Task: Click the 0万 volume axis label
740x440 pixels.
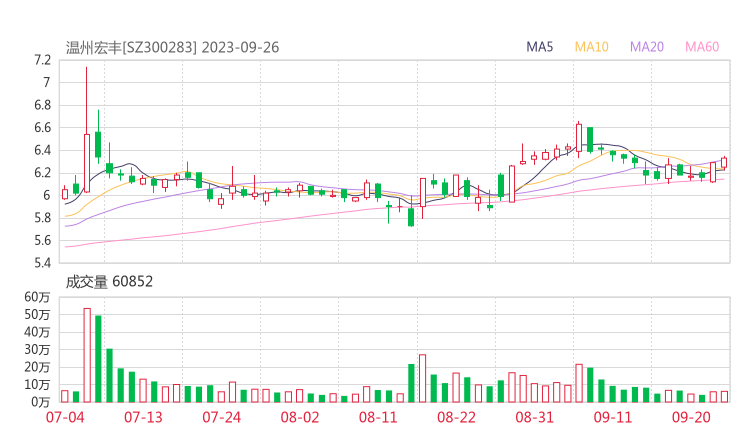Action: [41, 402]
